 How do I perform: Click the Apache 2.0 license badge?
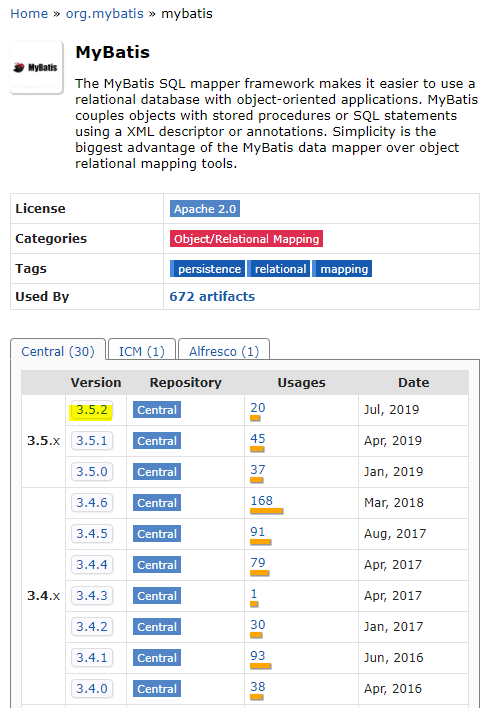click(205, 209)
